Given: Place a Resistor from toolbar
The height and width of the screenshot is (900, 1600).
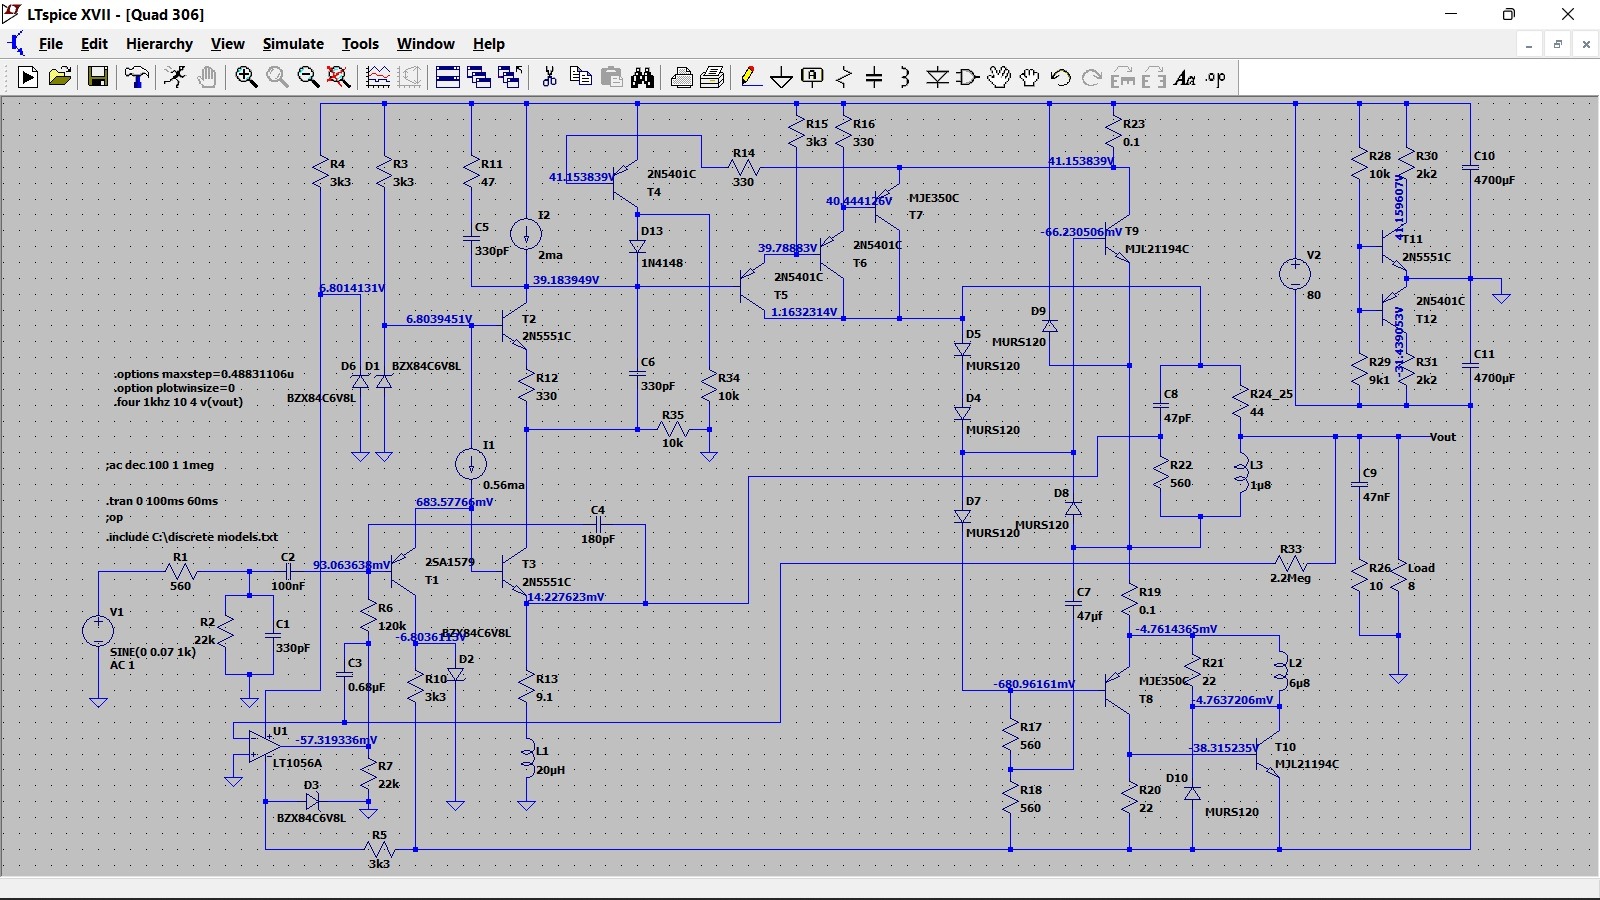Looking at the screenshot, I should (844, 77).
